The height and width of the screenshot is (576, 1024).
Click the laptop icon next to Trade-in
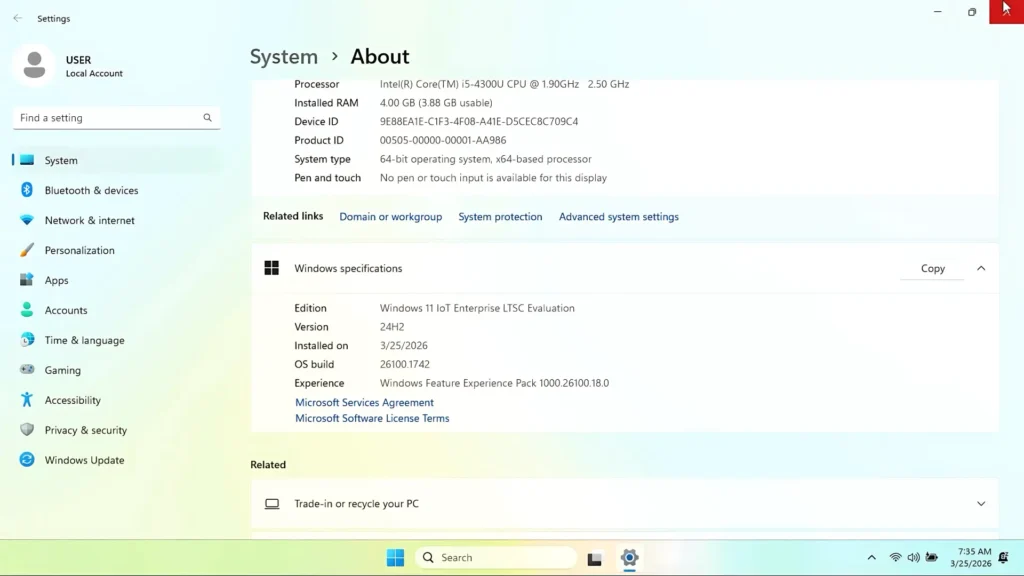point(272,504)
